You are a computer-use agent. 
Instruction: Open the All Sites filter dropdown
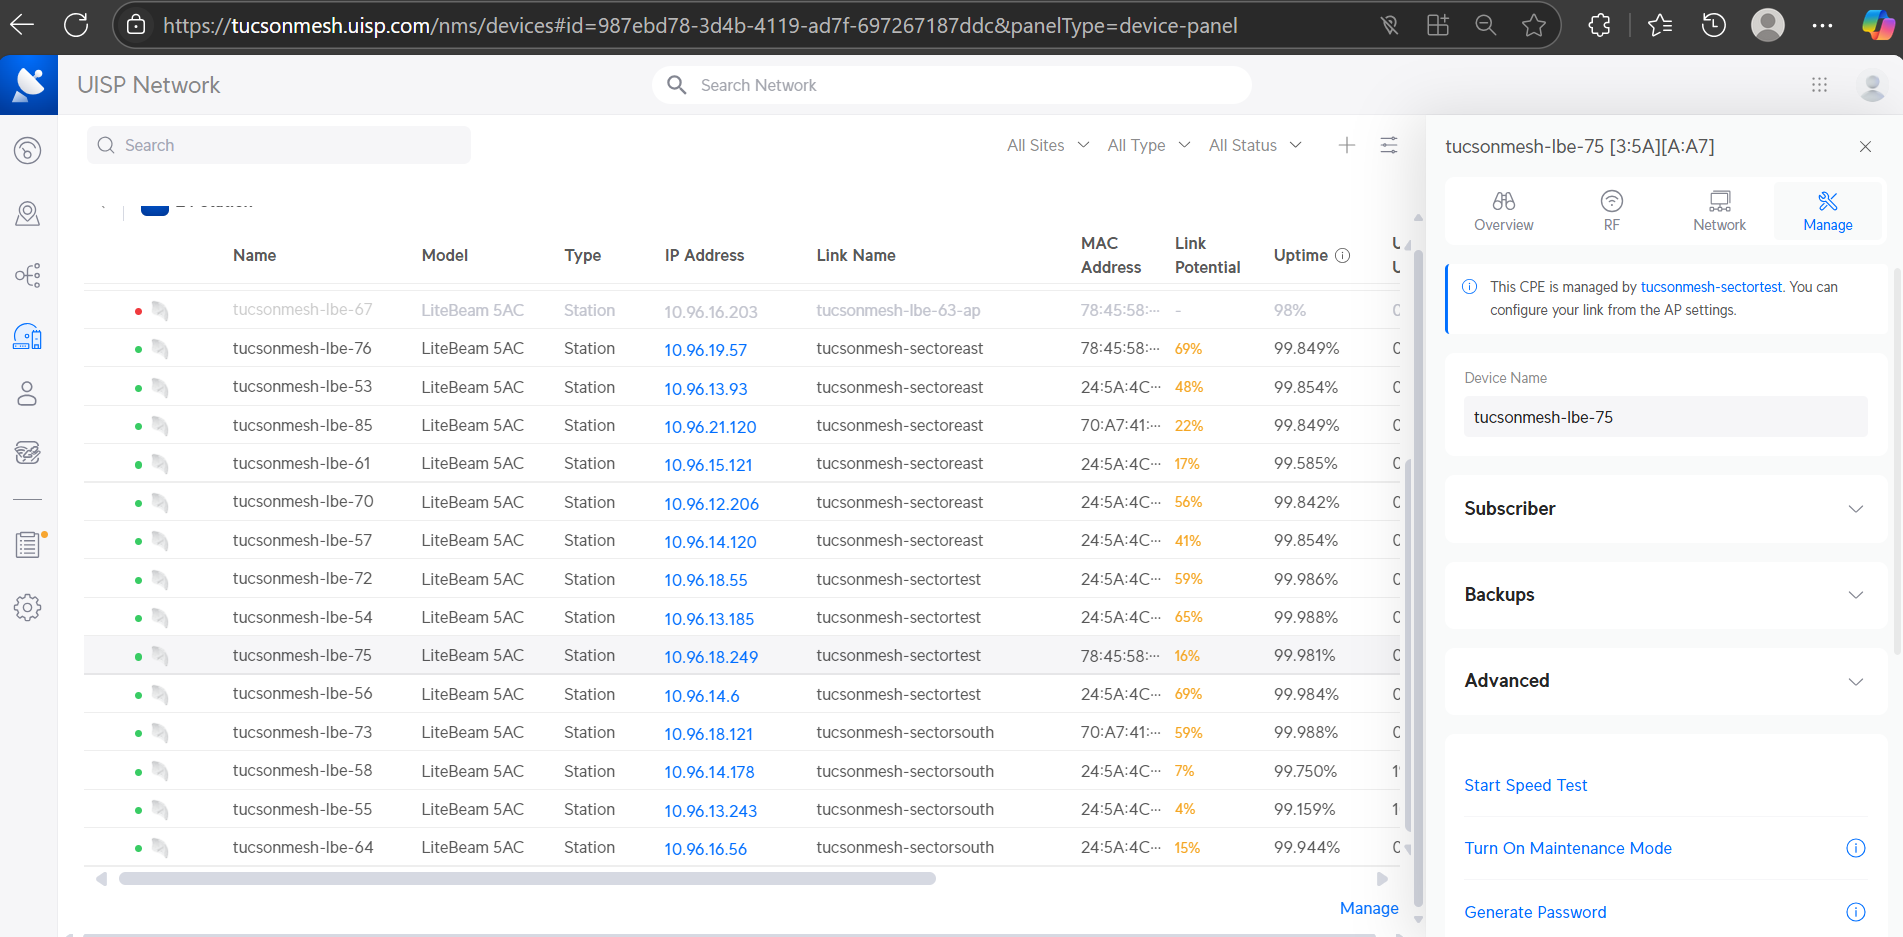click(1047, 146)
